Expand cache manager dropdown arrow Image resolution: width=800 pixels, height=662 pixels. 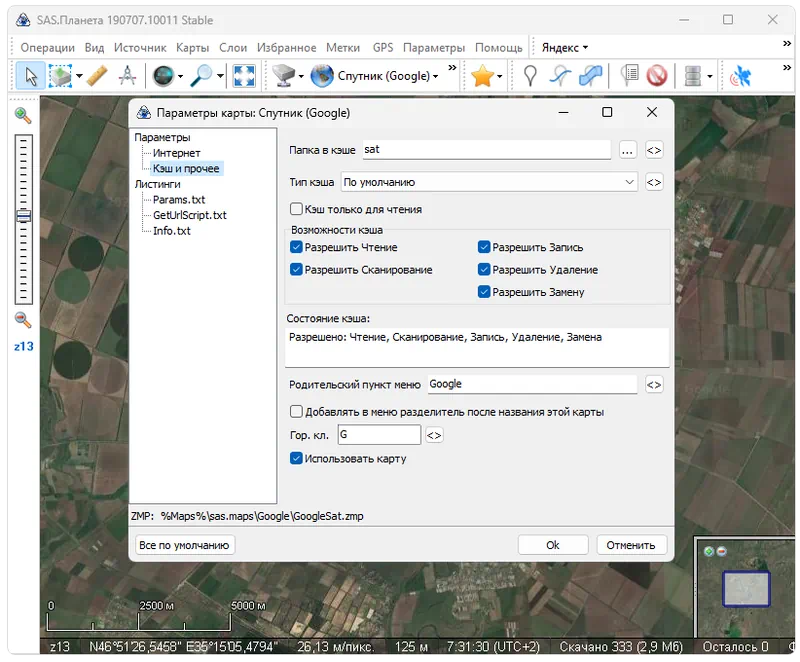click(x=710, y=77)
